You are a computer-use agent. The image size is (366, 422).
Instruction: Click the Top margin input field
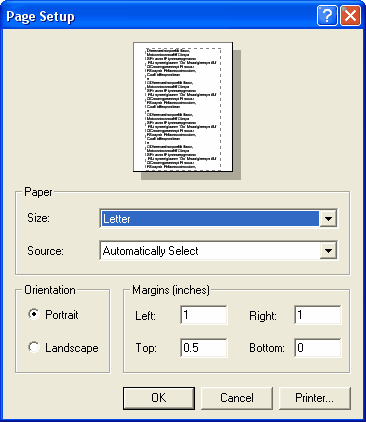click(204, 348)
